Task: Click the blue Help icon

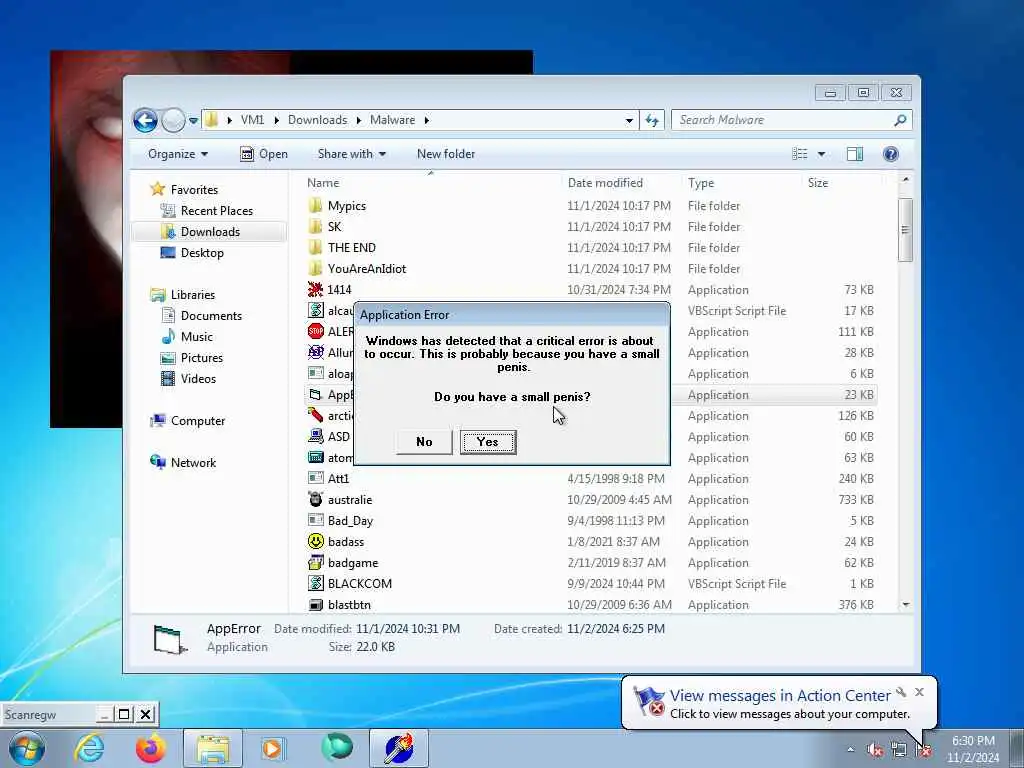Action: (891, 154)
